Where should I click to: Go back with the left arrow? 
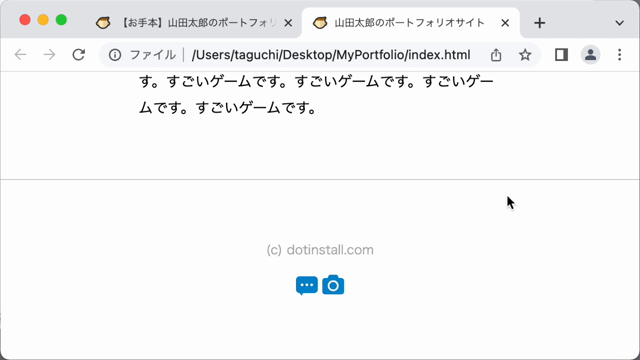20,54
